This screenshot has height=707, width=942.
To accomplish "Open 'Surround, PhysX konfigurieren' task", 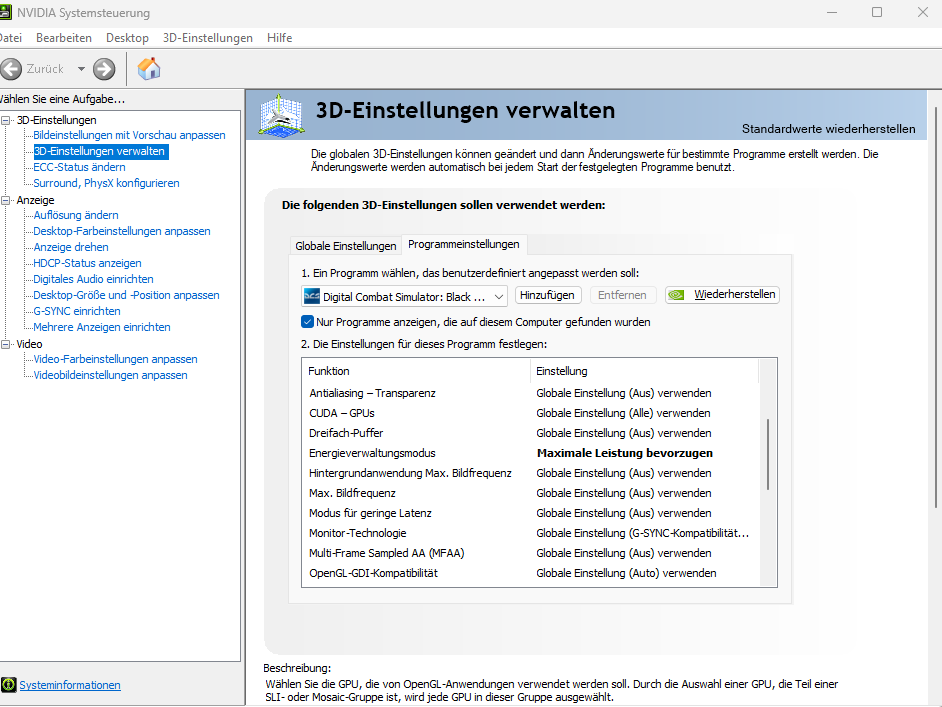I will 106,183.
